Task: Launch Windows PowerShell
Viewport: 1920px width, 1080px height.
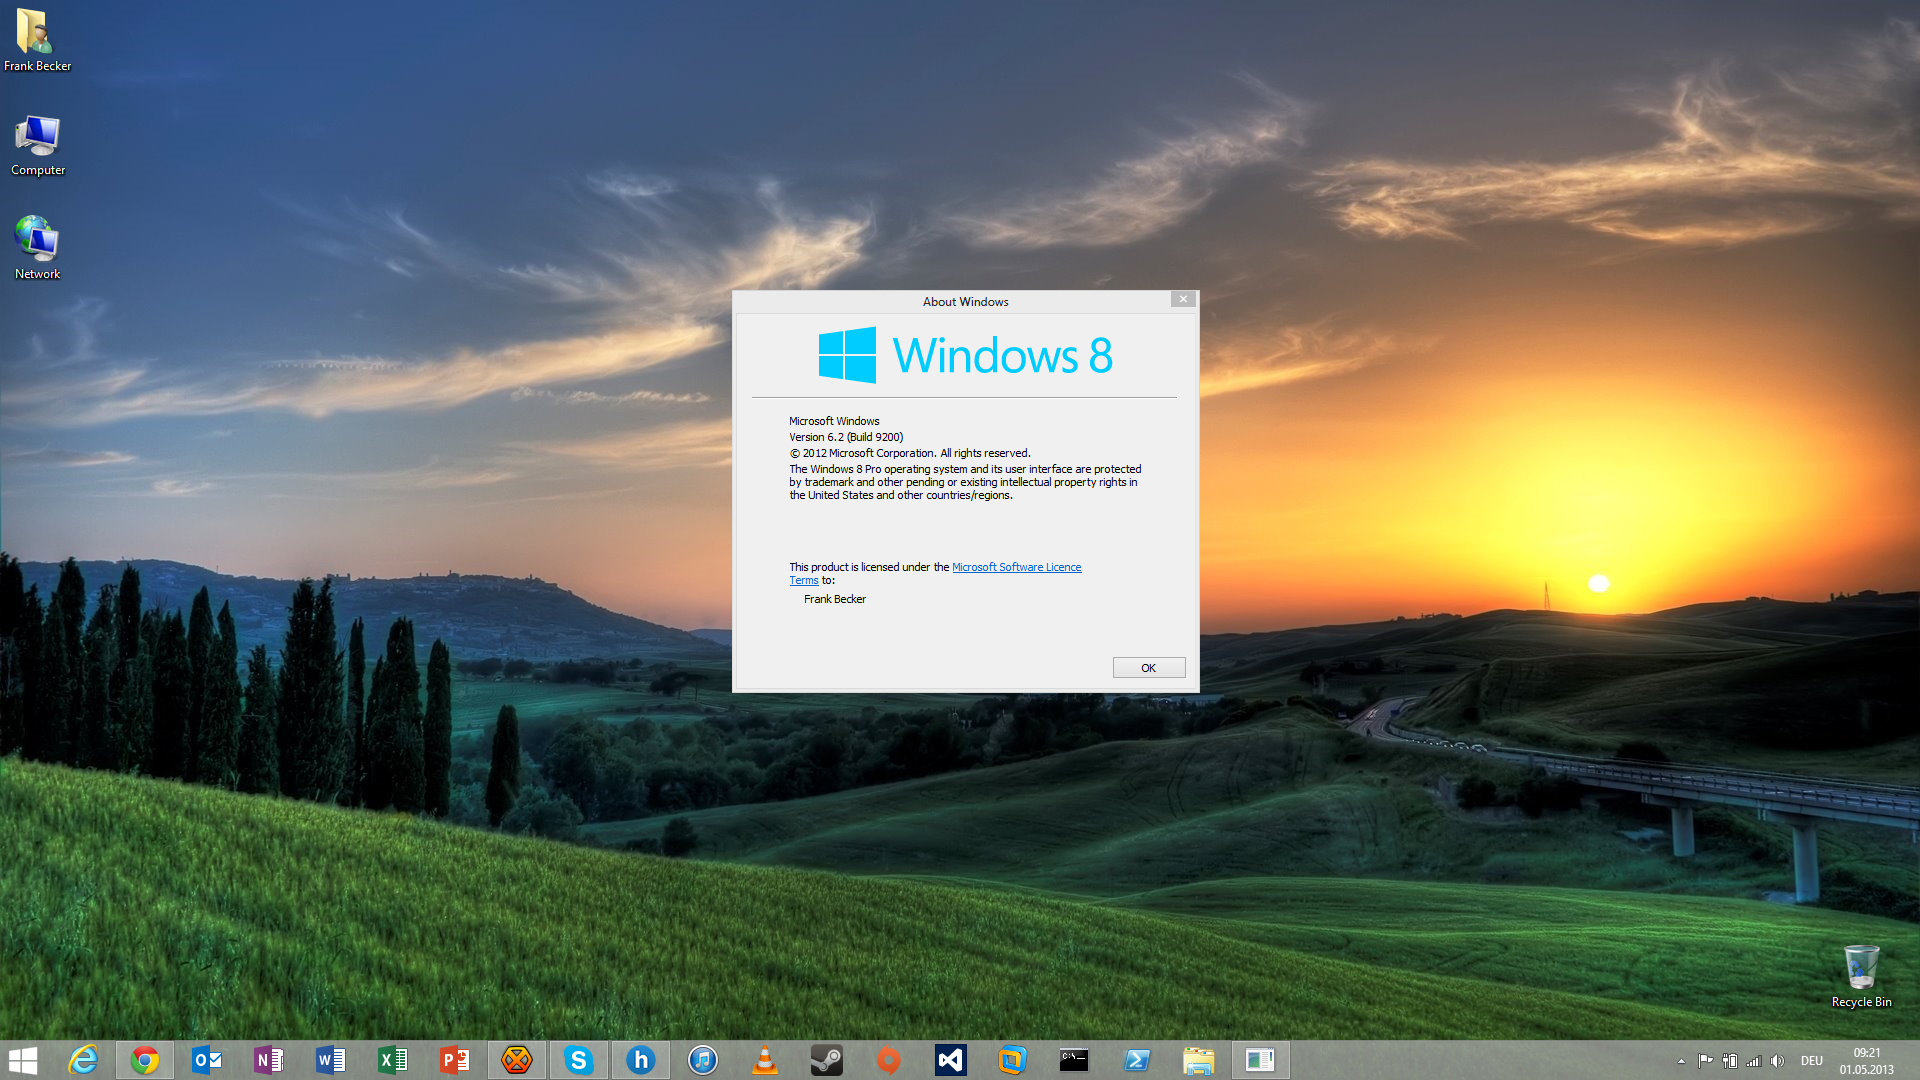Action: pos(1137,1060)
